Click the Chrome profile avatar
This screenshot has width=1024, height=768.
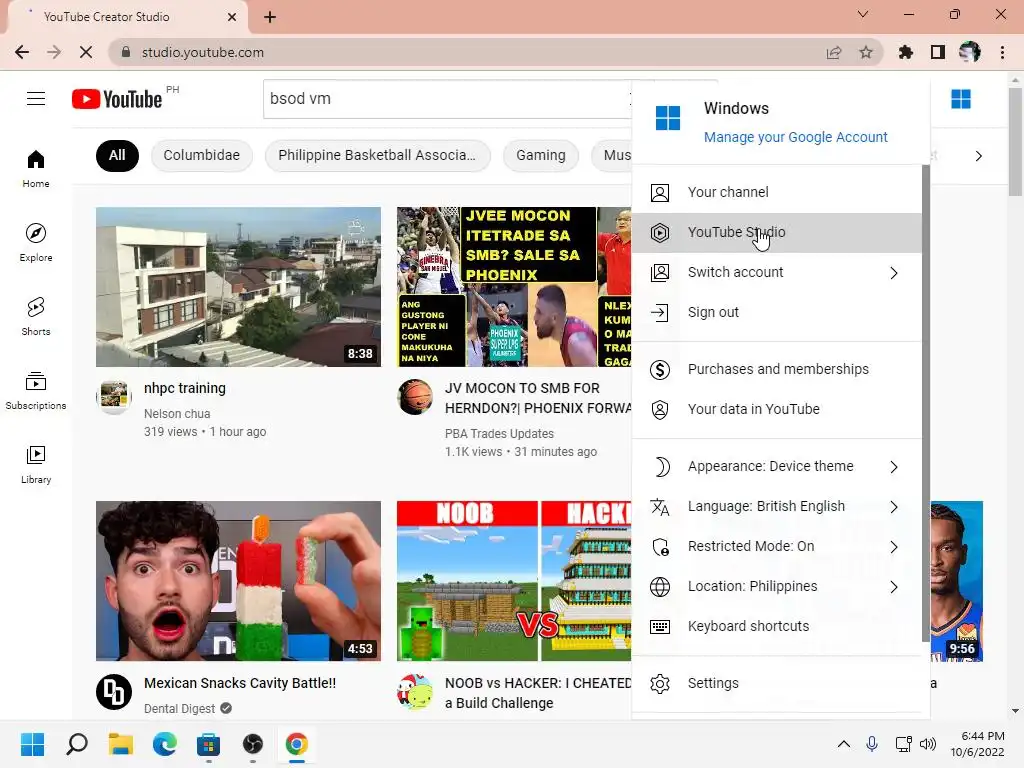970,52
